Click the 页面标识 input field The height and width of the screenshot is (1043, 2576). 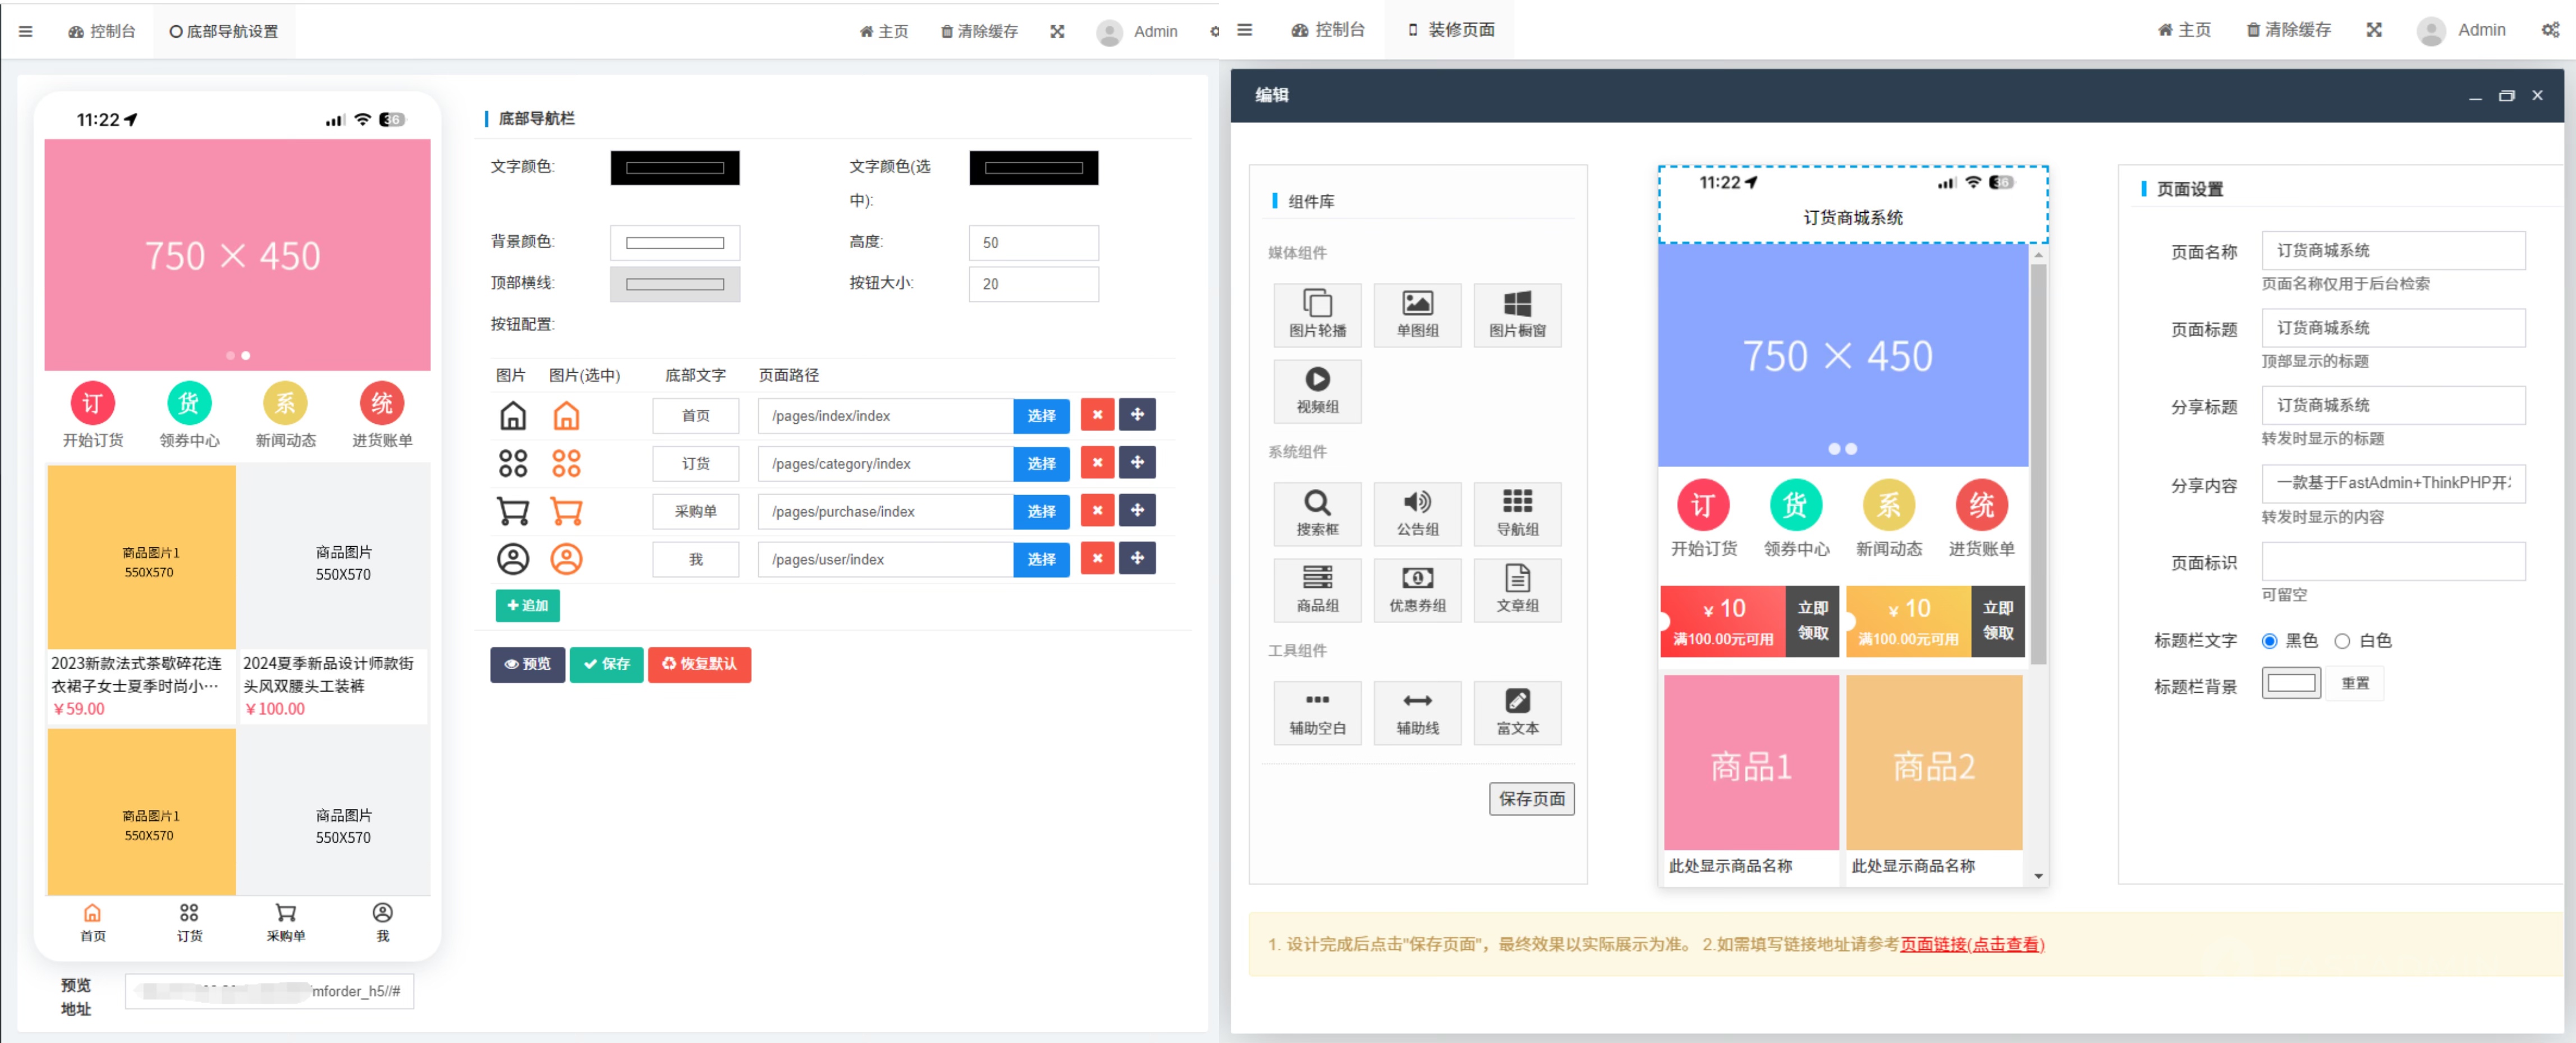[2394, 562]
